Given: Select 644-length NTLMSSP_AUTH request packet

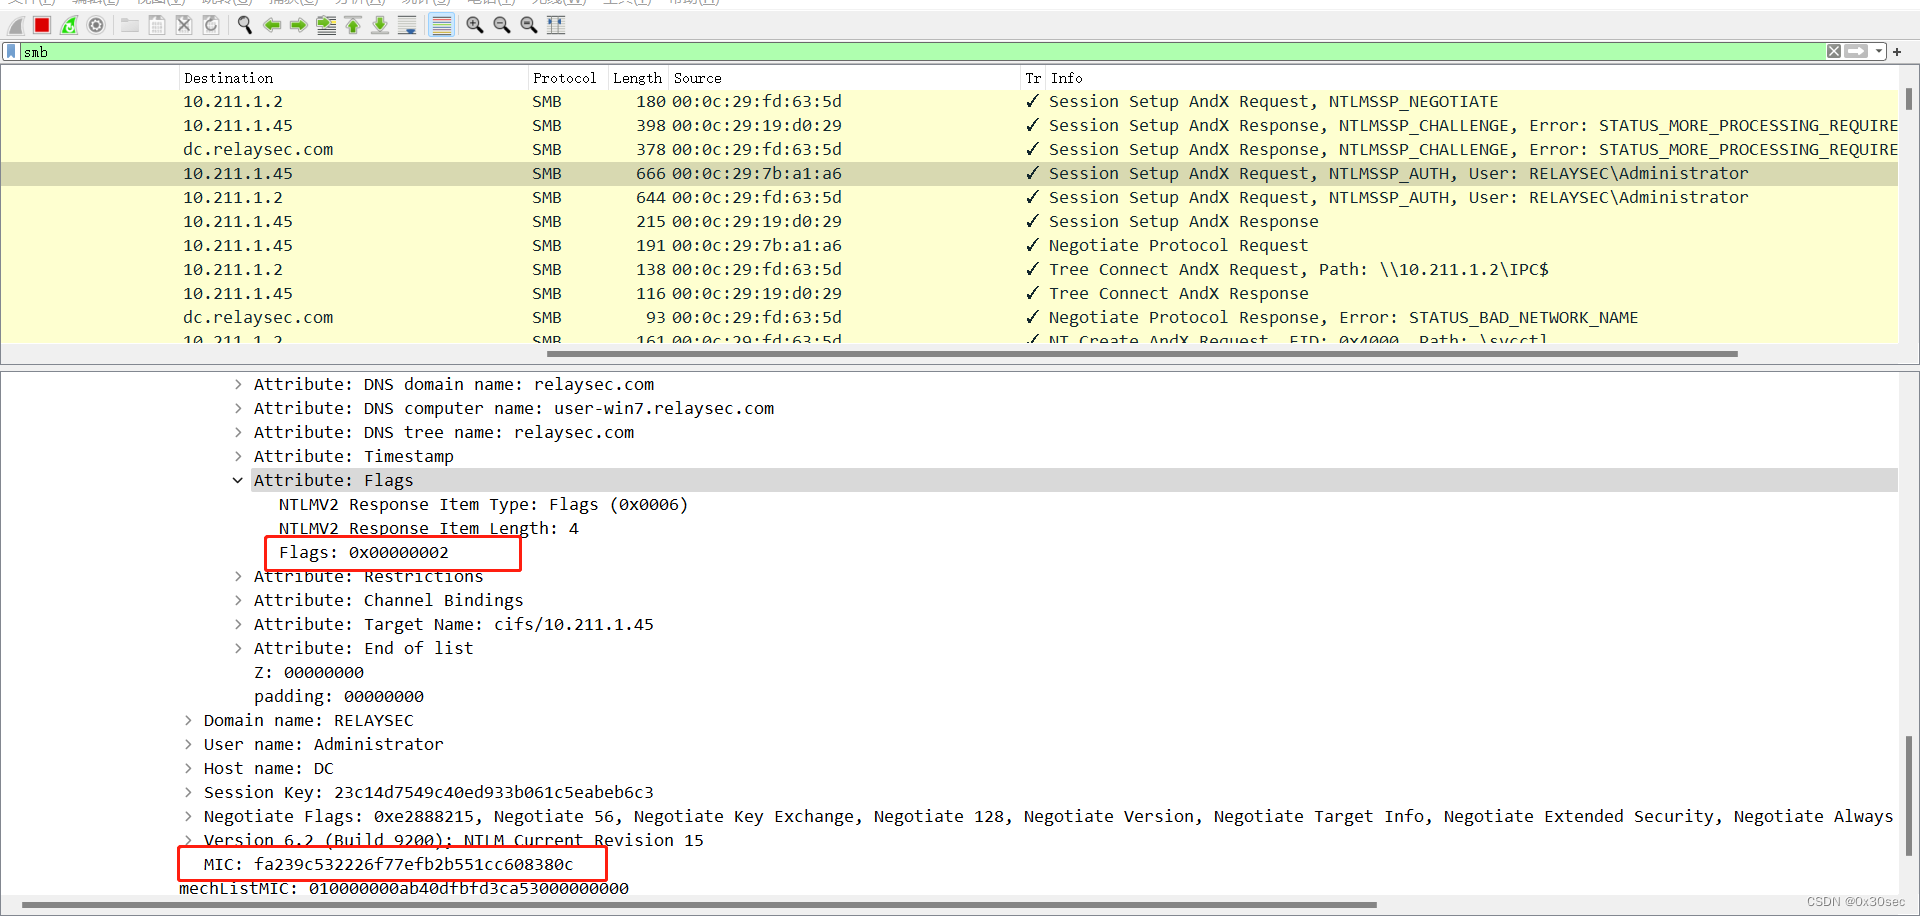Looking at the screenshot, I should coord(949,197).
